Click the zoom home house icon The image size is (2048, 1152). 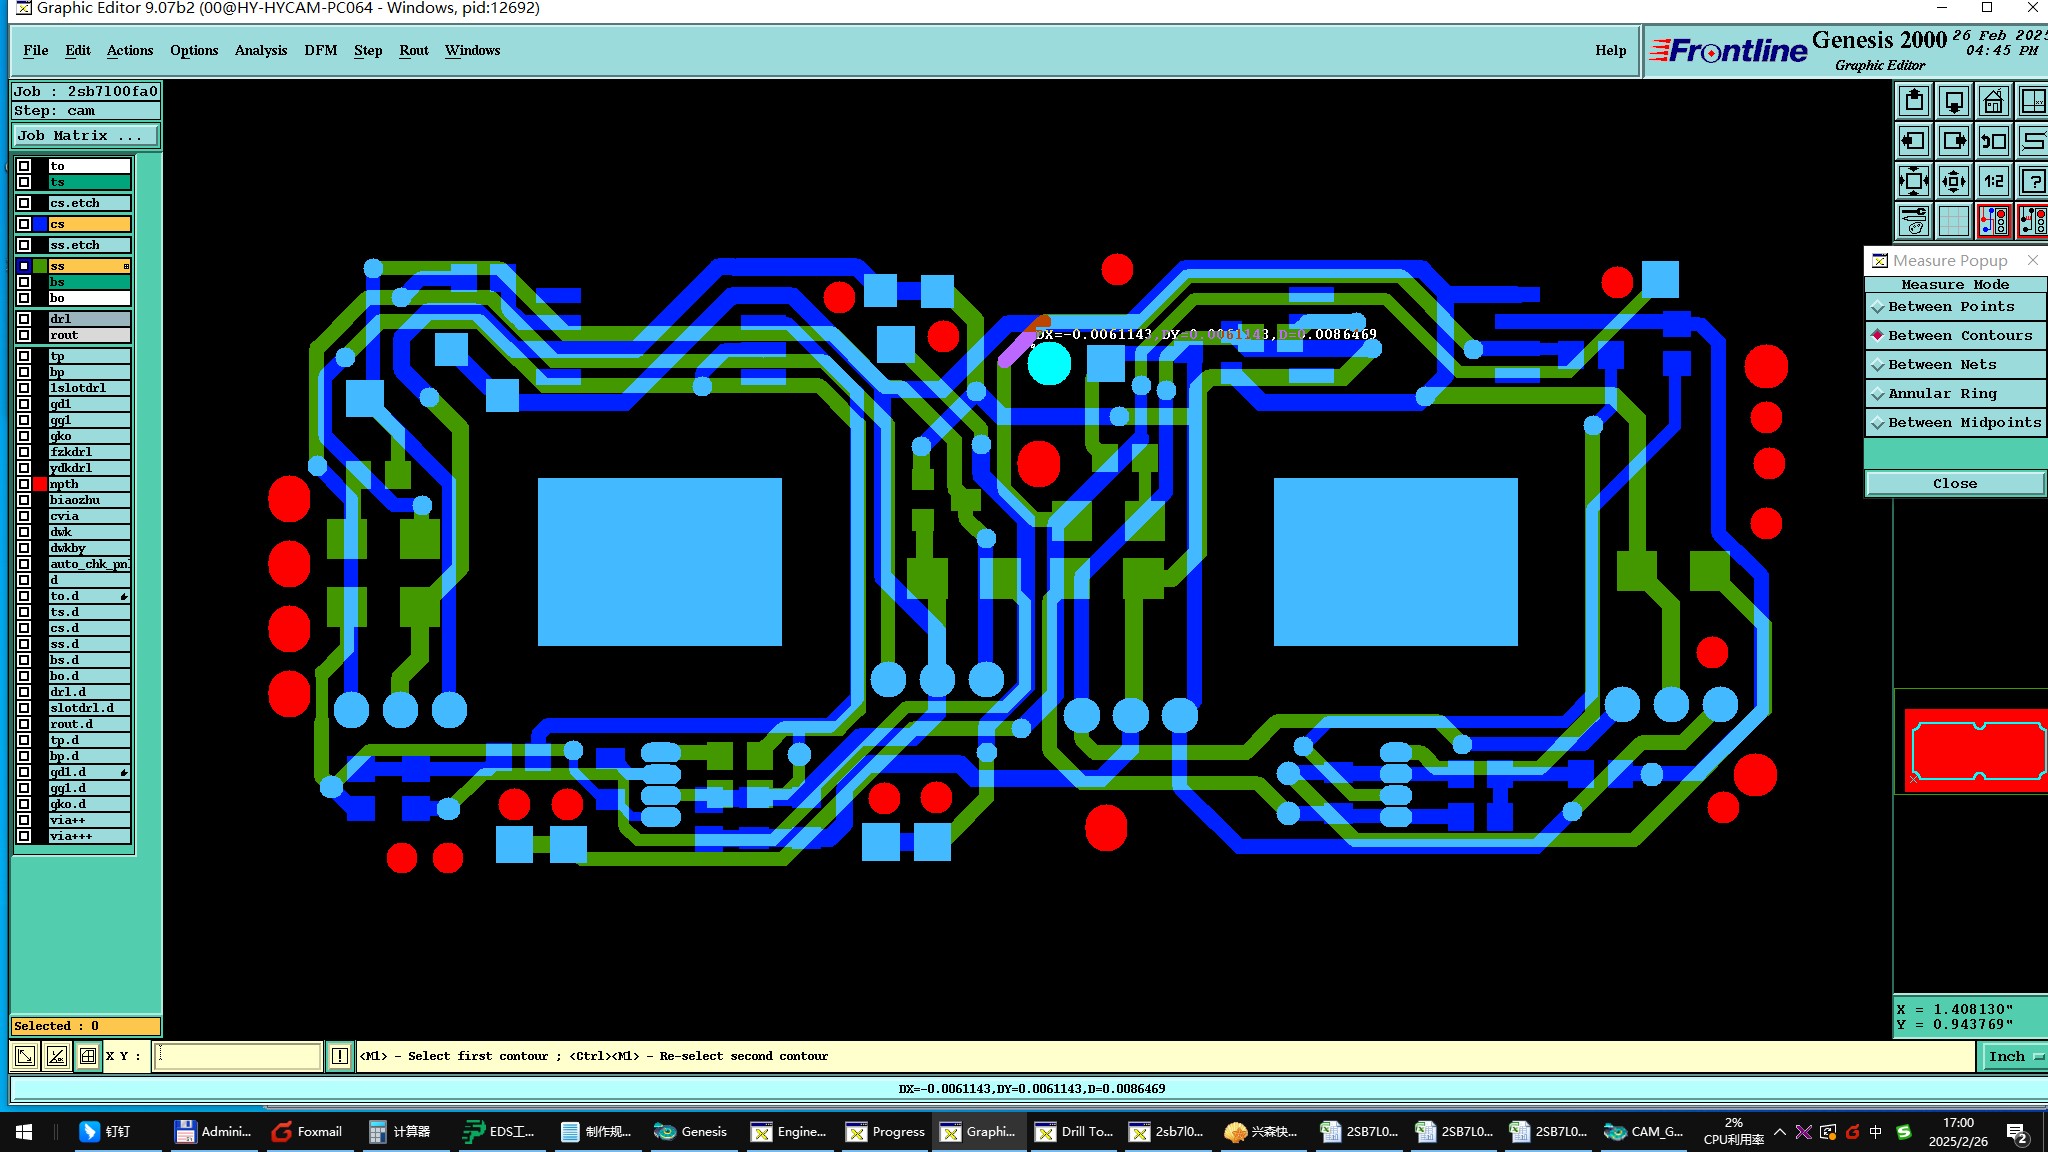point(1993,102)
